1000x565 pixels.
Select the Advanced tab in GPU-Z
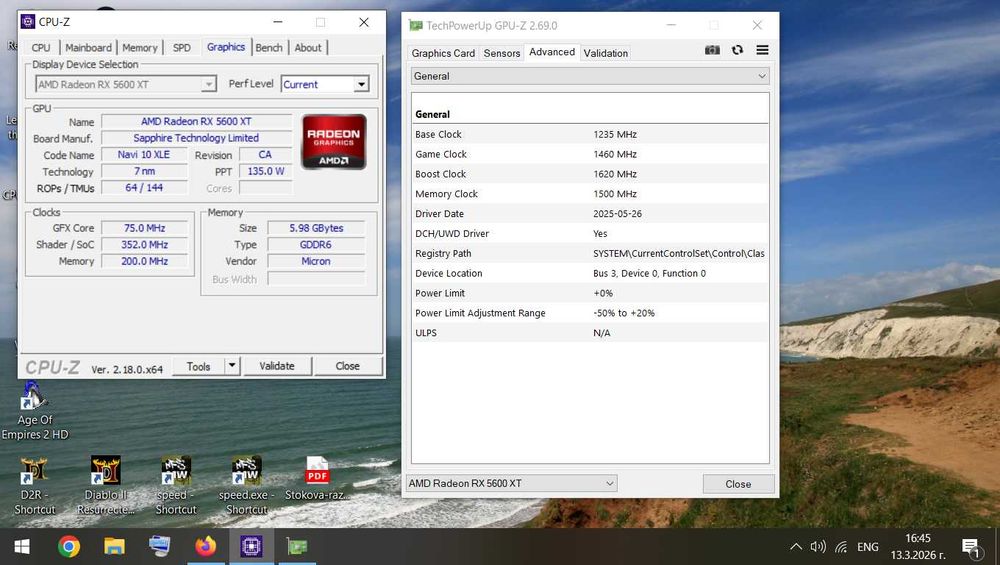tap(552, 52)
